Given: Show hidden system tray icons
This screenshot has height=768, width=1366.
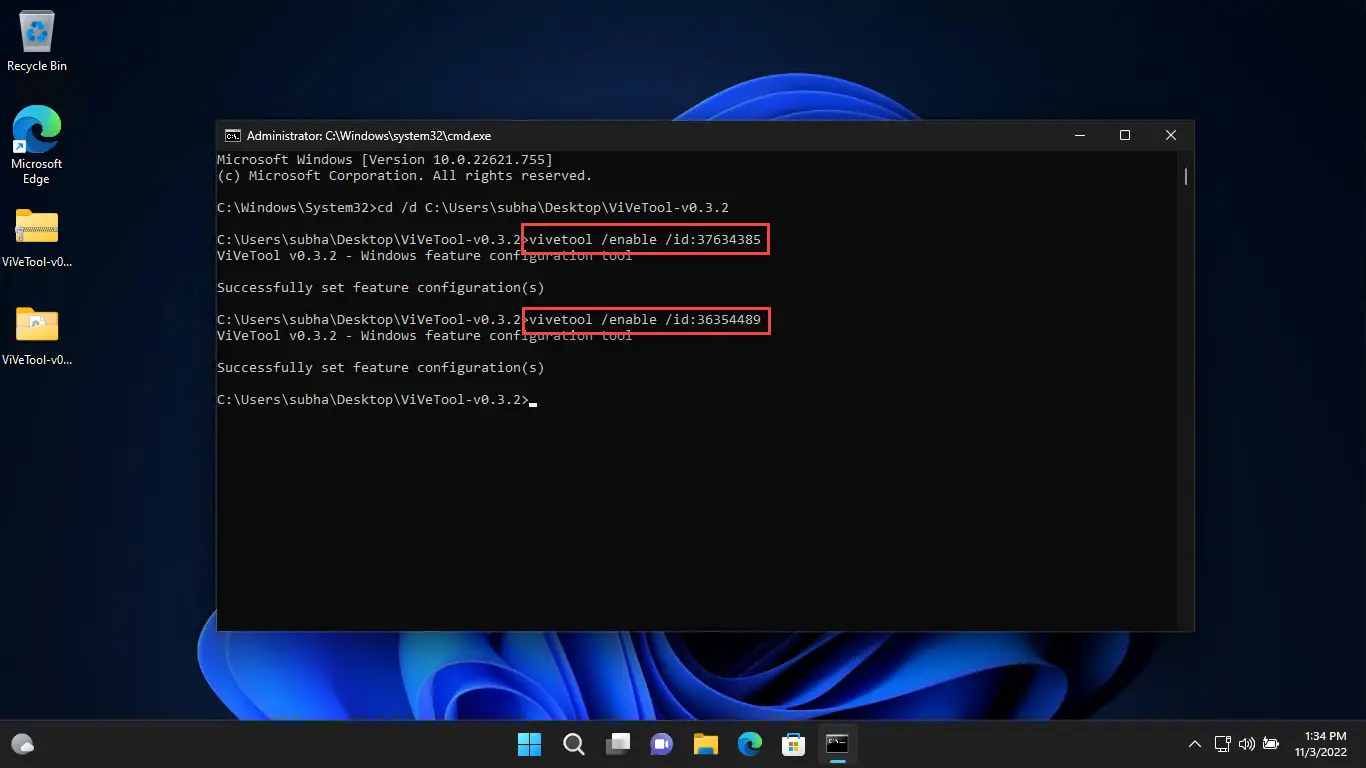Looking at the screenshot, I should coord(1195,744).
